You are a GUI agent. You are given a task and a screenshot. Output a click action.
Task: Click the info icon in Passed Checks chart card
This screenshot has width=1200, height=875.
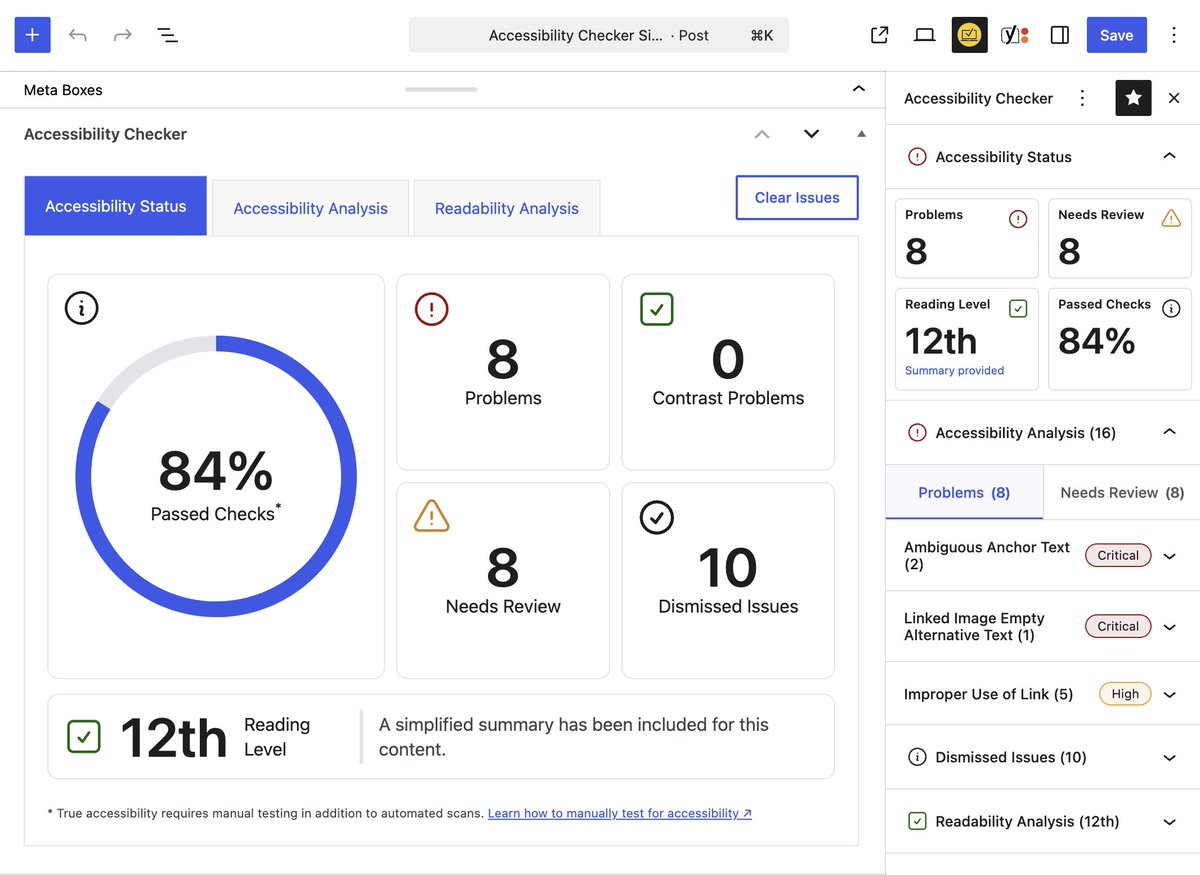[x=81, y=308]
